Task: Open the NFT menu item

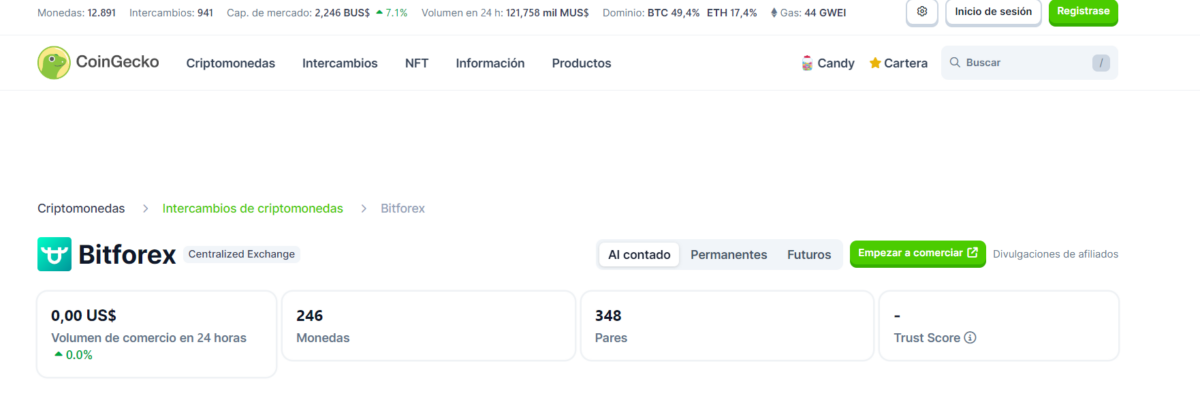Action: [x=416, y=63]
